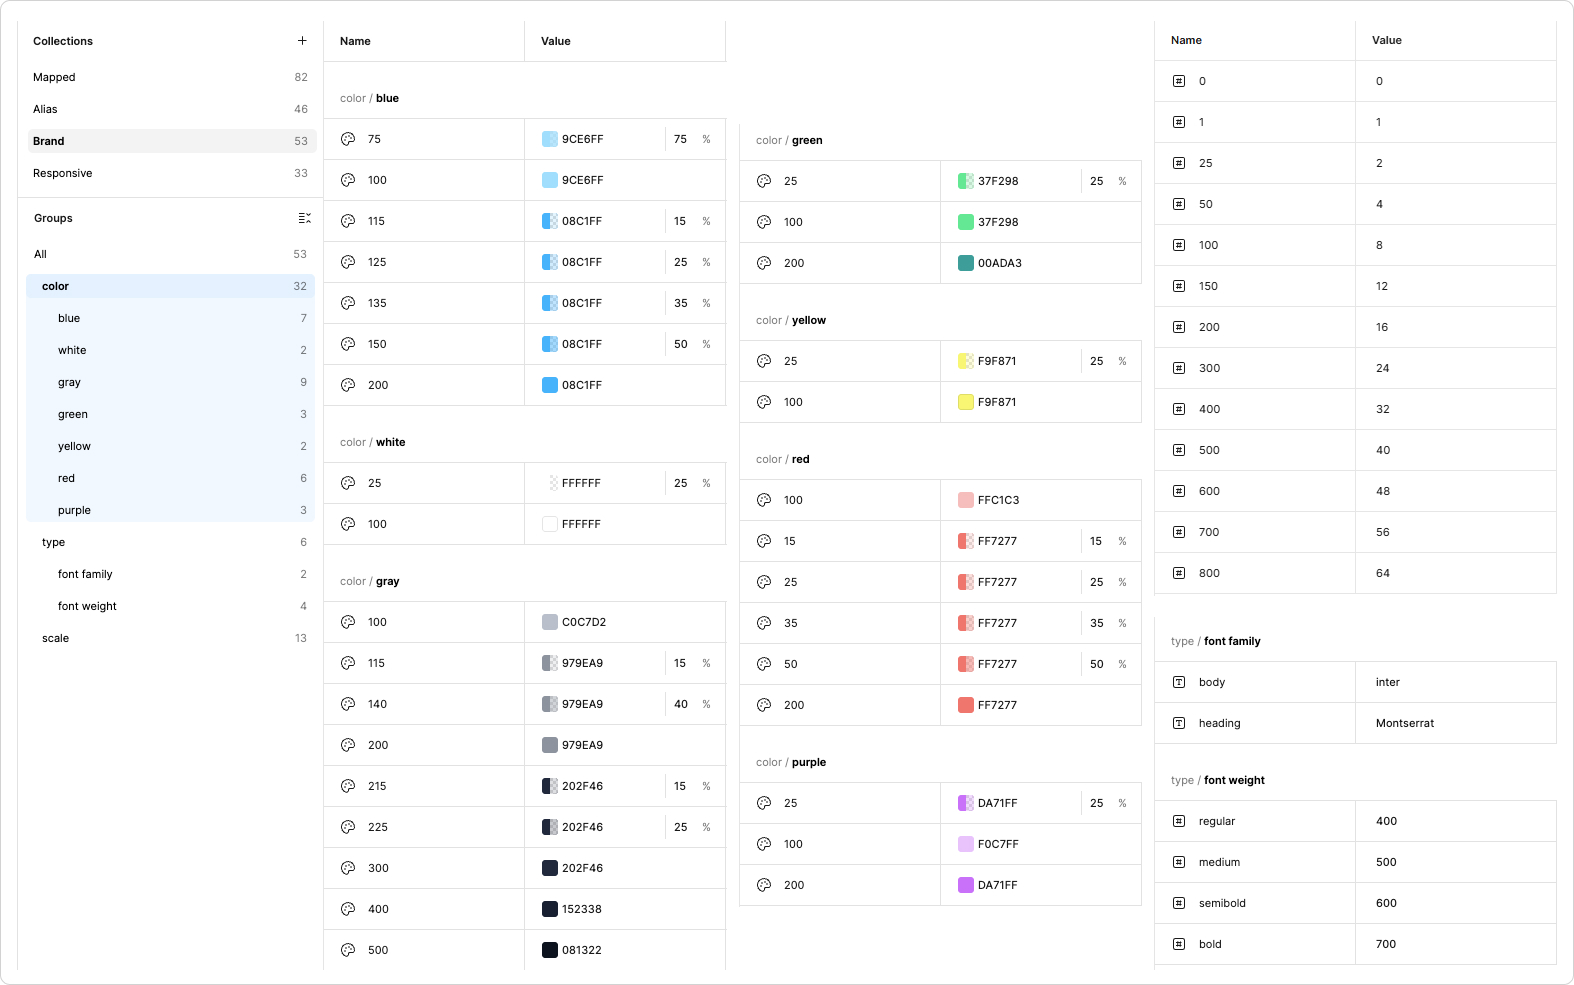
Task: Click the palette icon beside gray 500
Action: pos(348,950)
